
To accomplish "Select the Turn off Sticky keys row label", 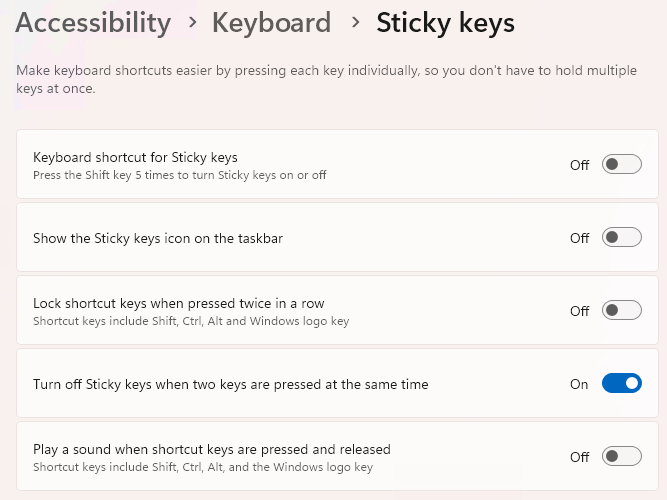I will (x=230, y=384).
